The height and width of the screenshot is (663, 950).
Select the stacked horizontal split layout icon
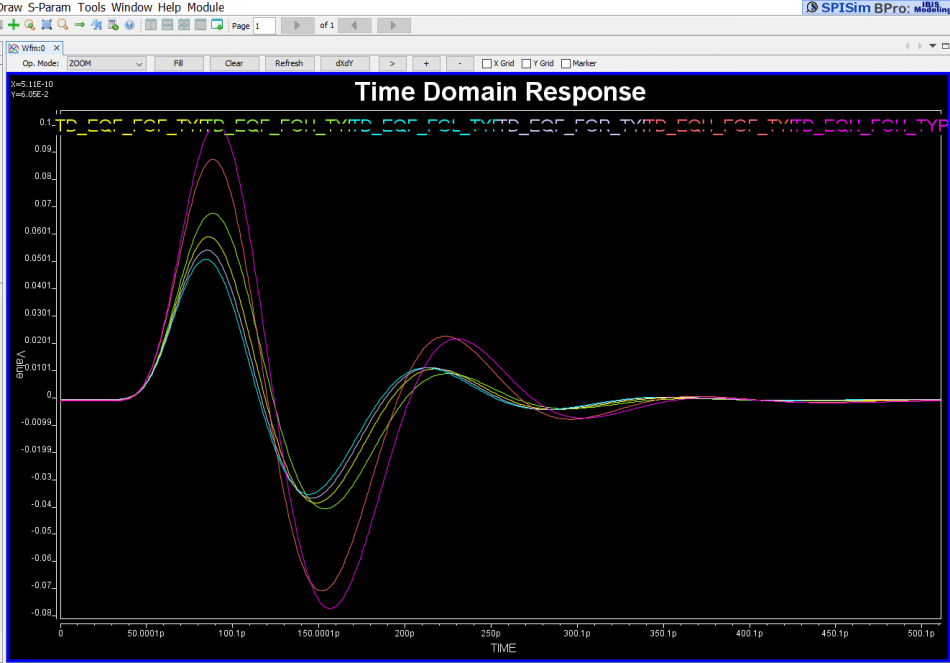click(168, 25)
